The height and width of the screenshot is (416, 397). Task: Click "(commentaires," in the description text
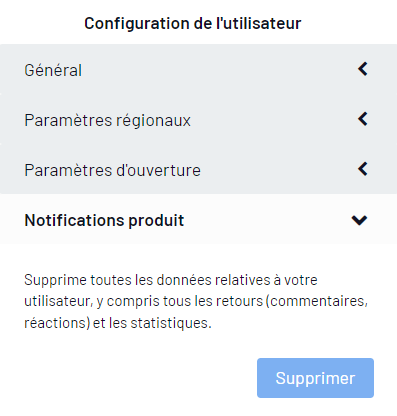pos(317,301)
